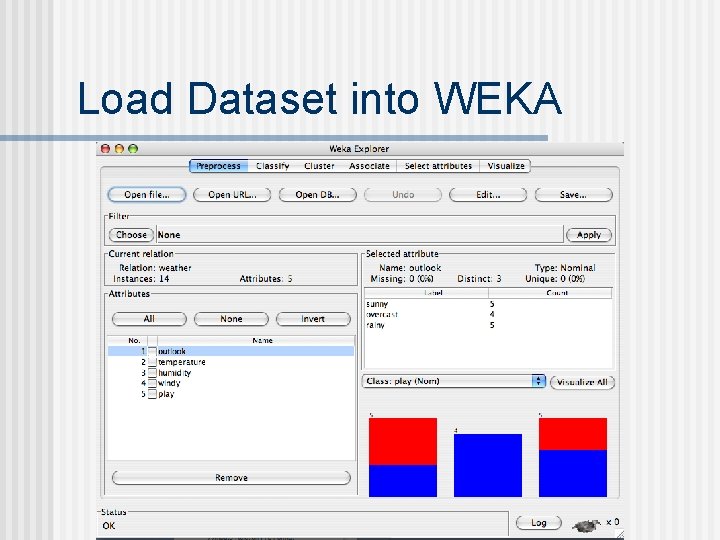Click the yellow minimize window button
Viewport: 720px width, 540px height.
pos(119,149)
